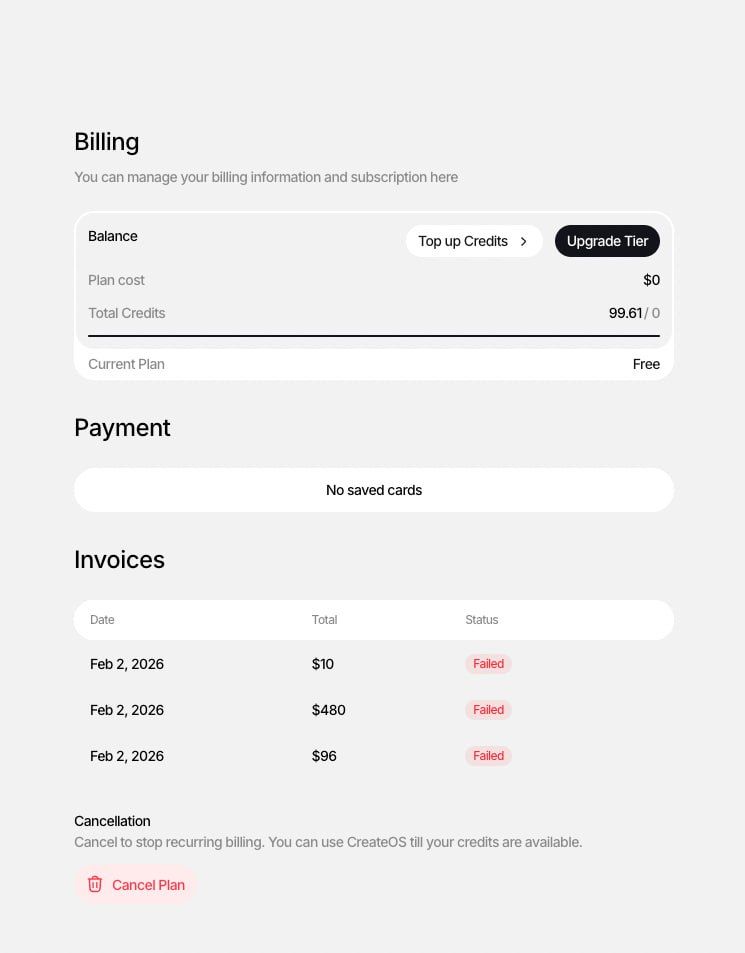Image resolution: width=745 pixels, height=953 pixels.
Task: Click the Billing page heading
Action: click(106, 141)
